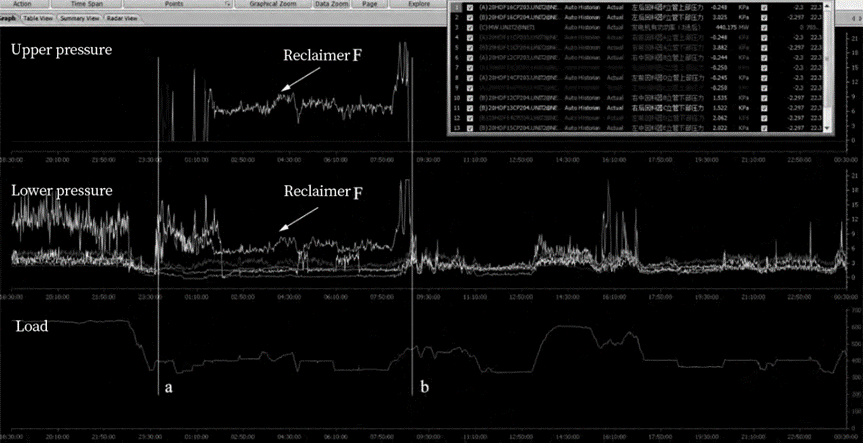Toggle the second-column checkbox in legend row 1

[764, 8]
